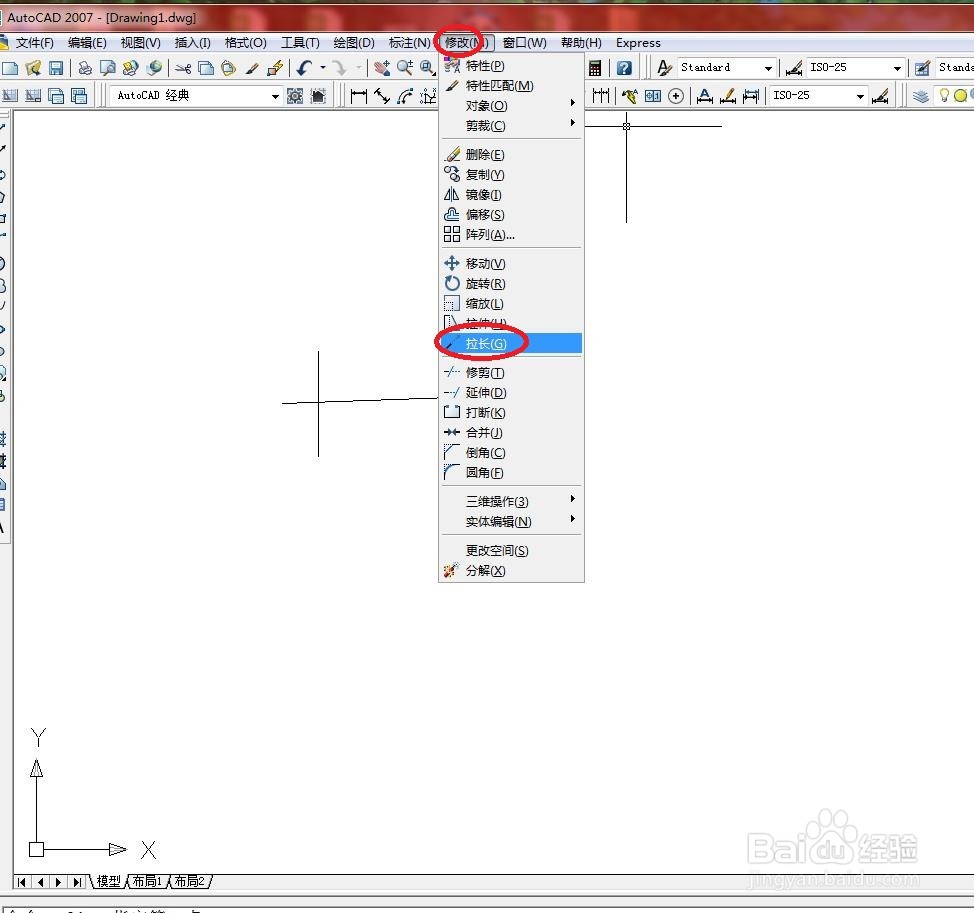
Task: Click the Dimension Text Edit icon
Action: (x=728, y=96)
